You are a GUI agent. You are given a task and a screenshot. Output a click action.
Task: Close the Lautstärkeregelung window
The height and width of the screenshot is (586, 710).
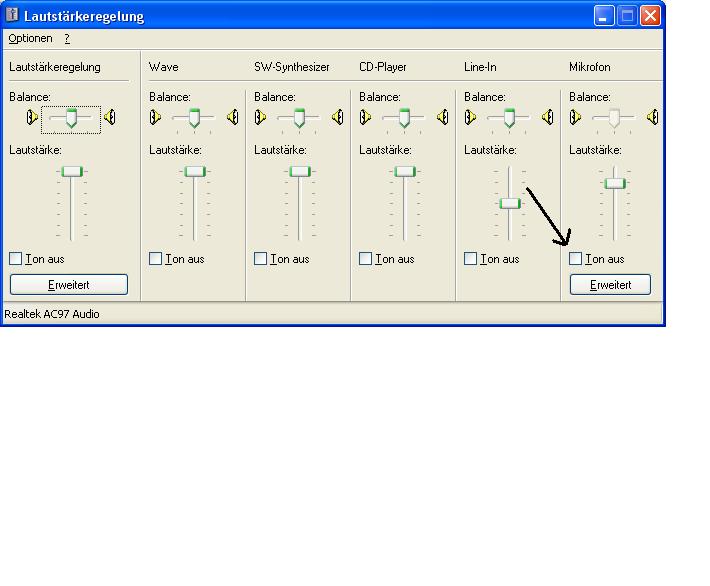click(x=650, y=16)
